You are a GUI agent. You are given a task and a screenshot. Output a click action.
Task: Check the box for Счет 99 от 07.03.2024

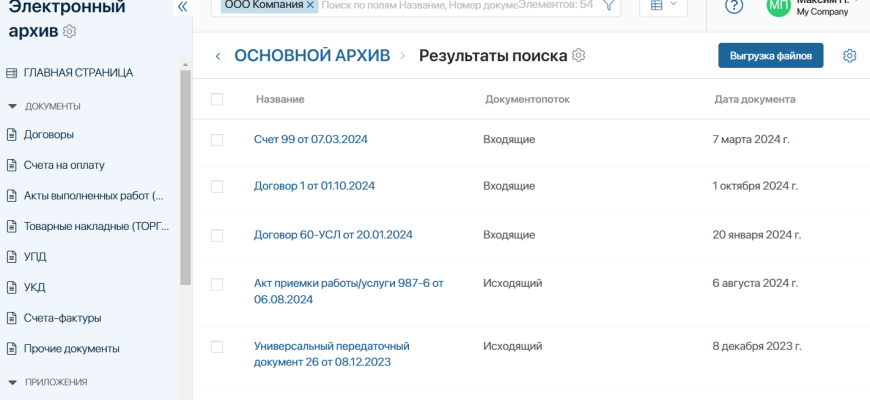point(217,140)
